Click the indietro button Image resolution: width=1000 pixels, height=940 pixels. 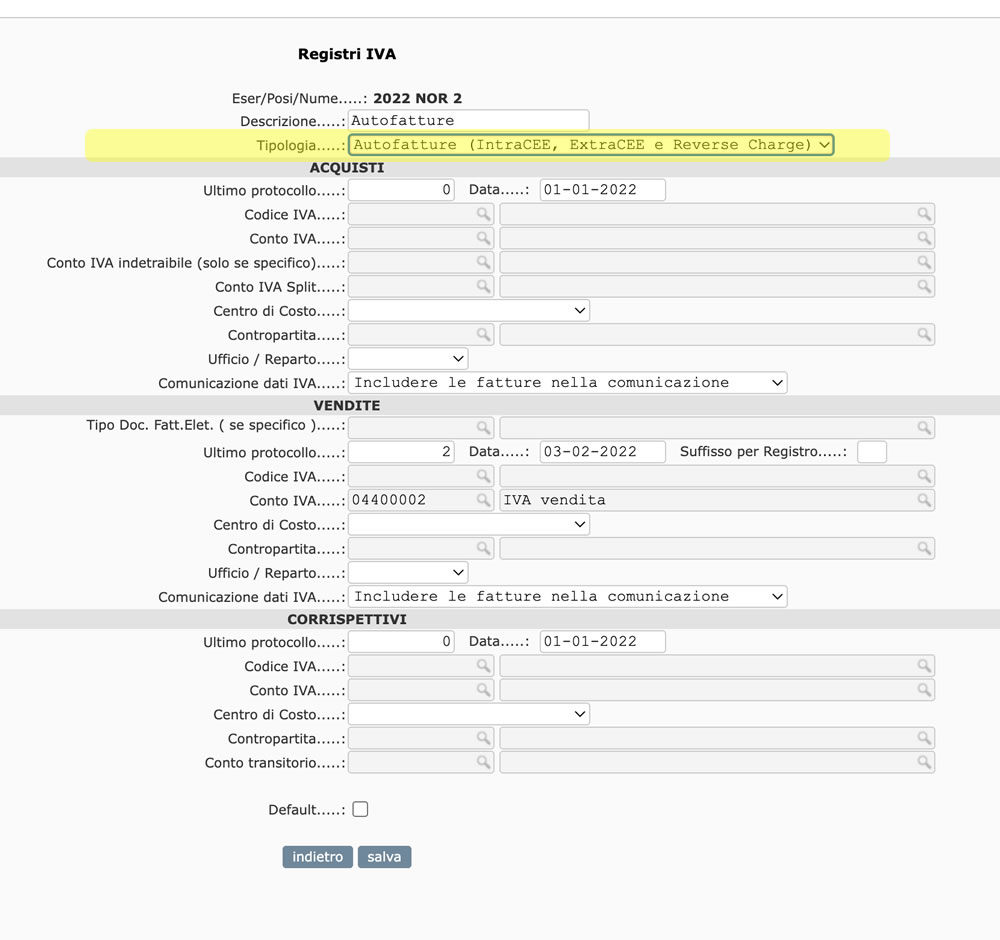318,856
